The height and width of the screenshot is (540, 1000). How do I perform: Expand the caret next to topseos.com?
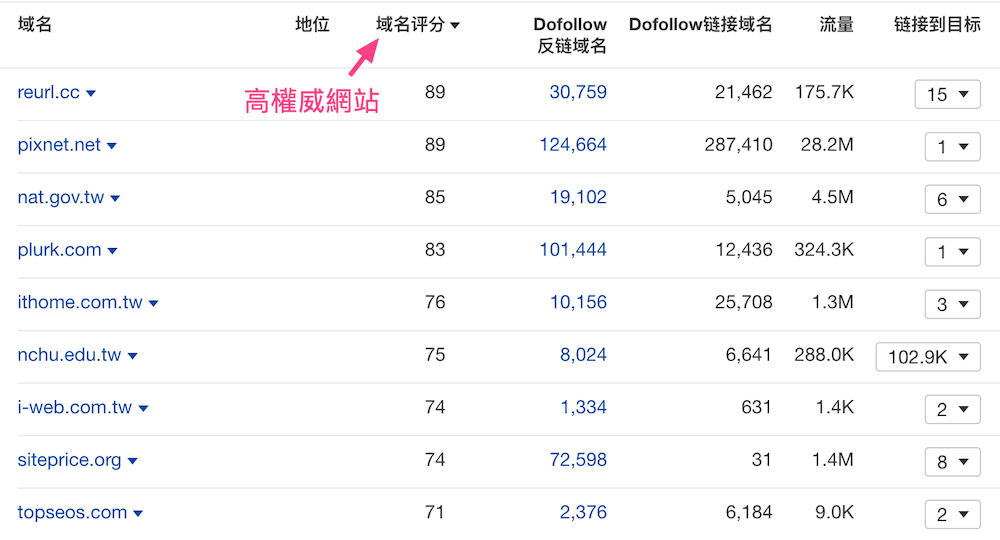click(138, 514)
